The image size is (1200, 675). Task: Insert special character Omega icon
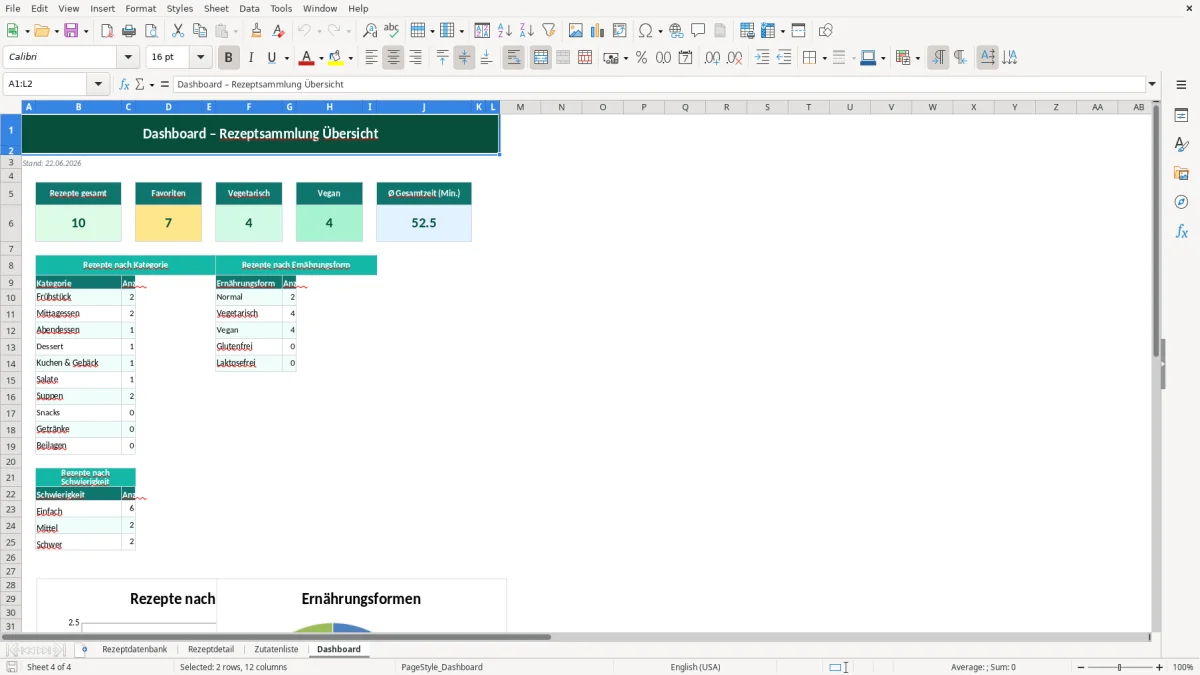point(645,31)
